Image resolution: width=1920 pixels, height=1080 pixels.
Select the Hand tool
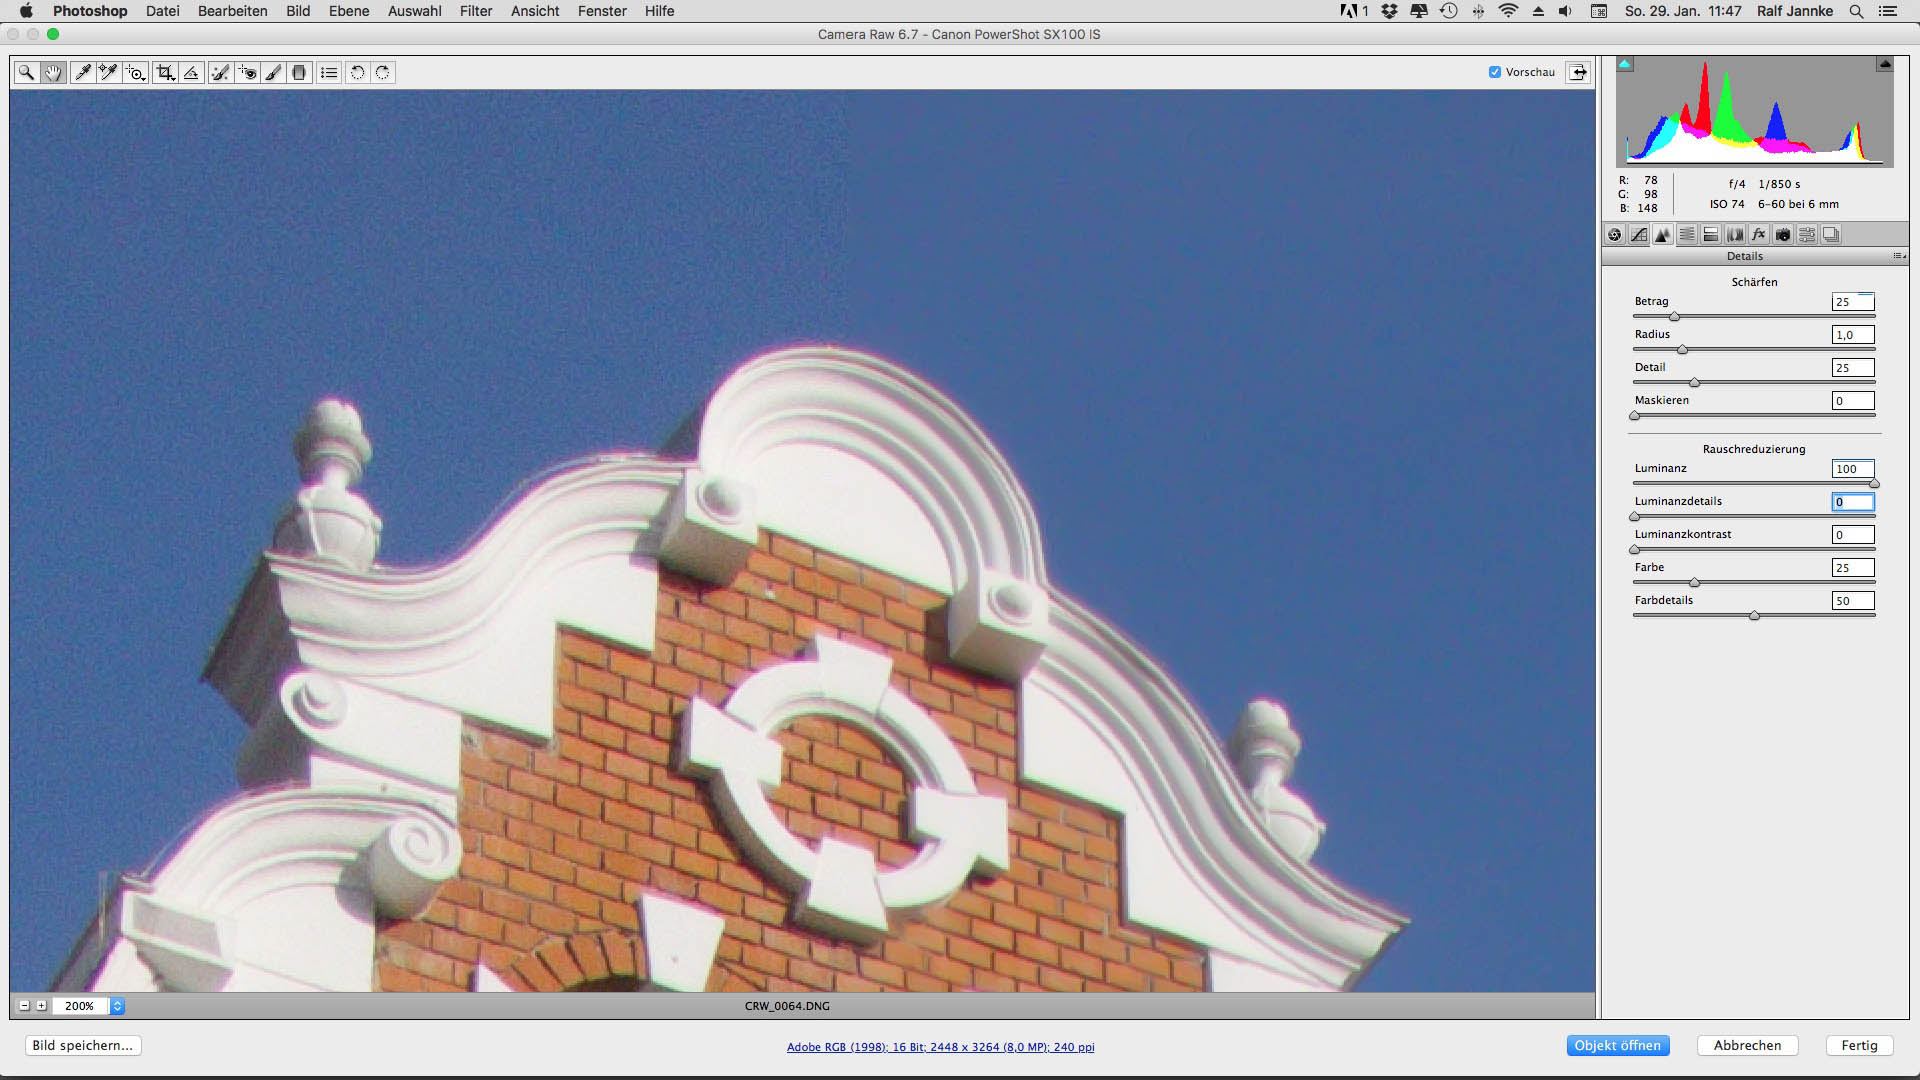(x=53, y=72)
